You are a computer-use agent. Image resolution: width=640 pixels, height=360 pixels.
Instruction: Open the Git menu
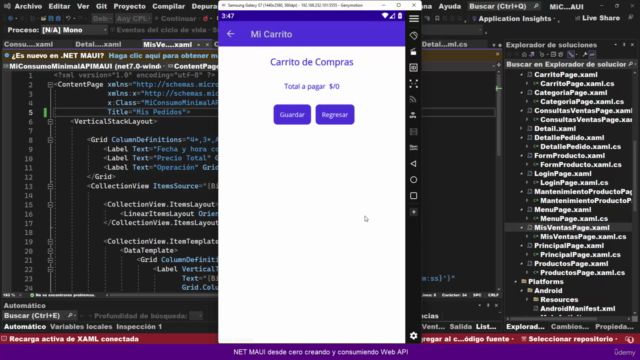pyautogui.click(x=101, y=7)
